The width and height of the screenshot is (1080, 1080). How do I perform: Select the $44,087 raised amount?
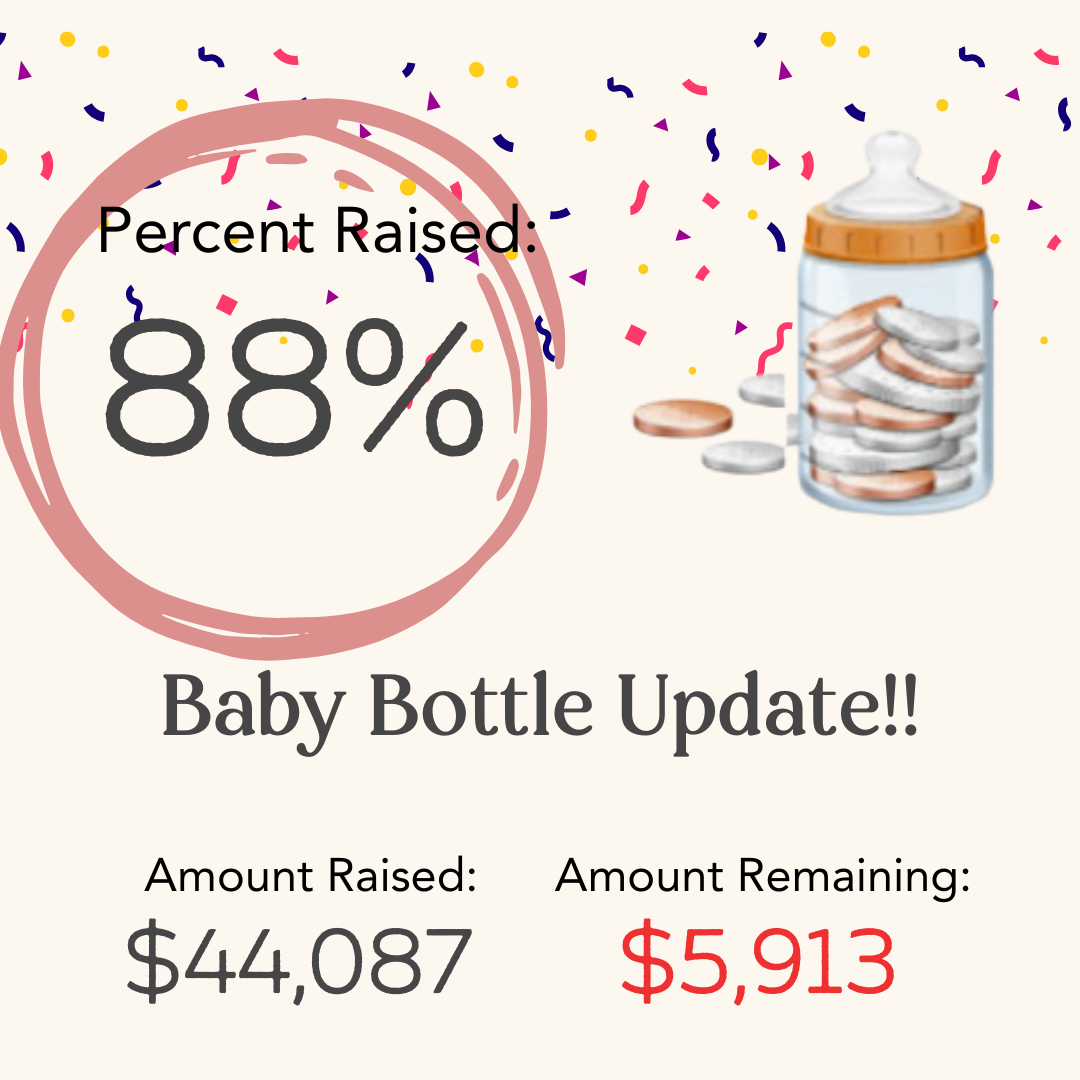pos(298,962)
